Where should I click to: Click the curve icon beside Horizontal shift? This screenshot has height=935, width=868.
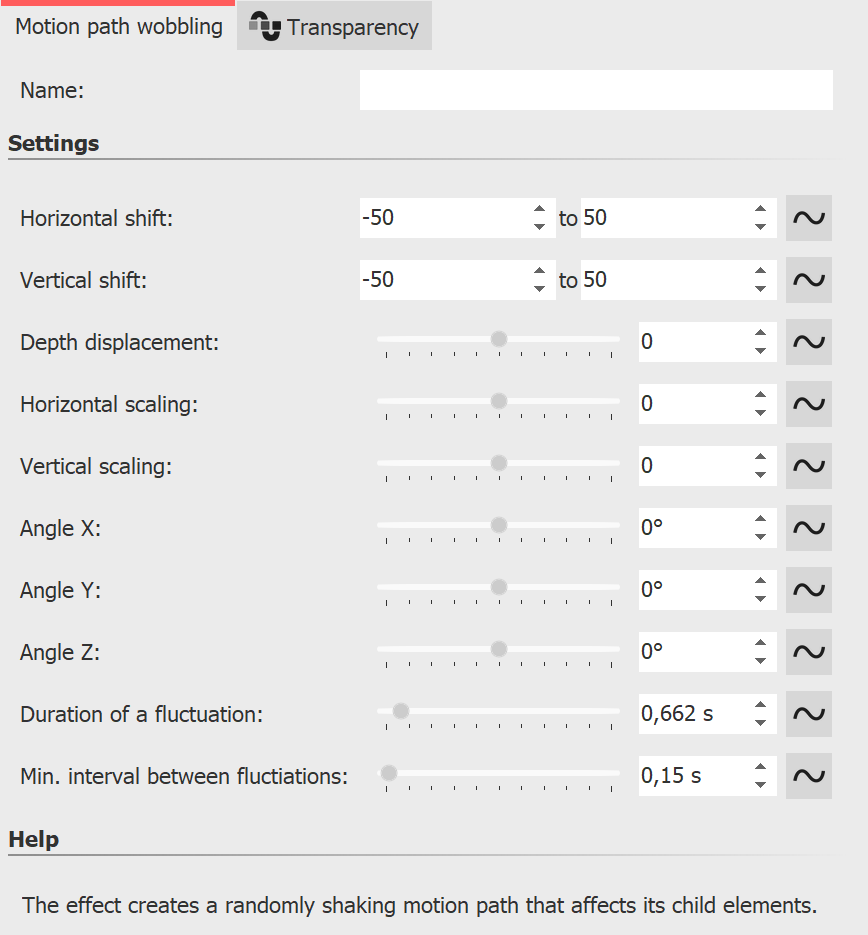[x=808, y=218]
